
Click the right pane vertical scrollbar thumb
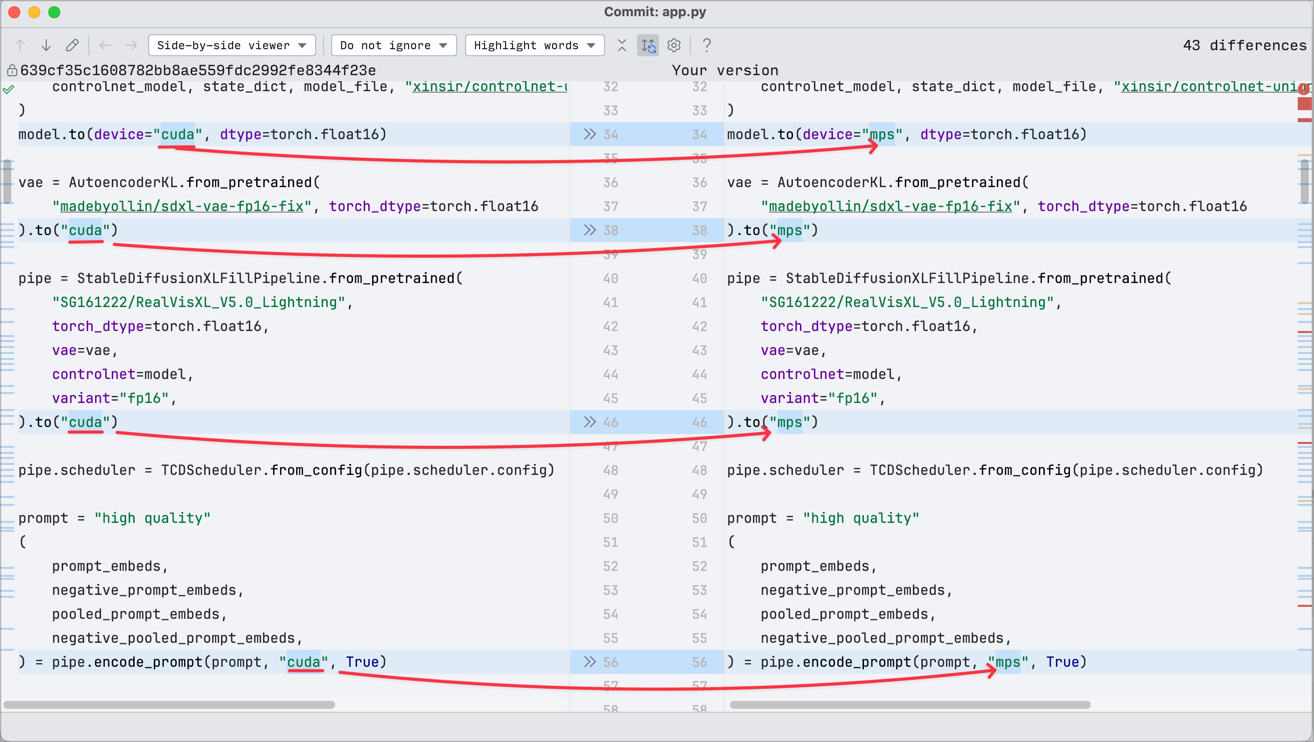pyautogui.click(x=1305, y=181)
